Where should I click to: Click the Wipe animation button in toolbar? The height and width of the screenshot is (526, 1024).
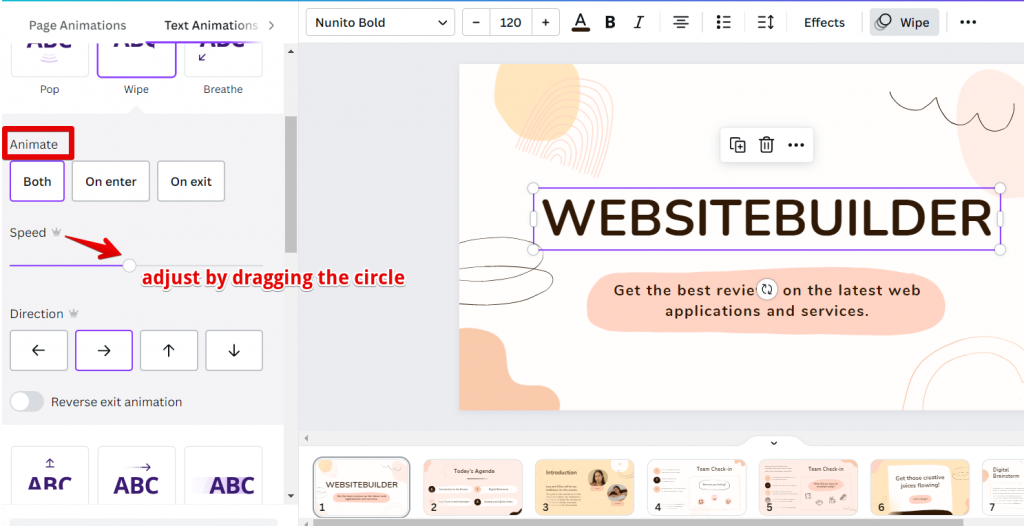pyautogui.click(x=903, y=22)
